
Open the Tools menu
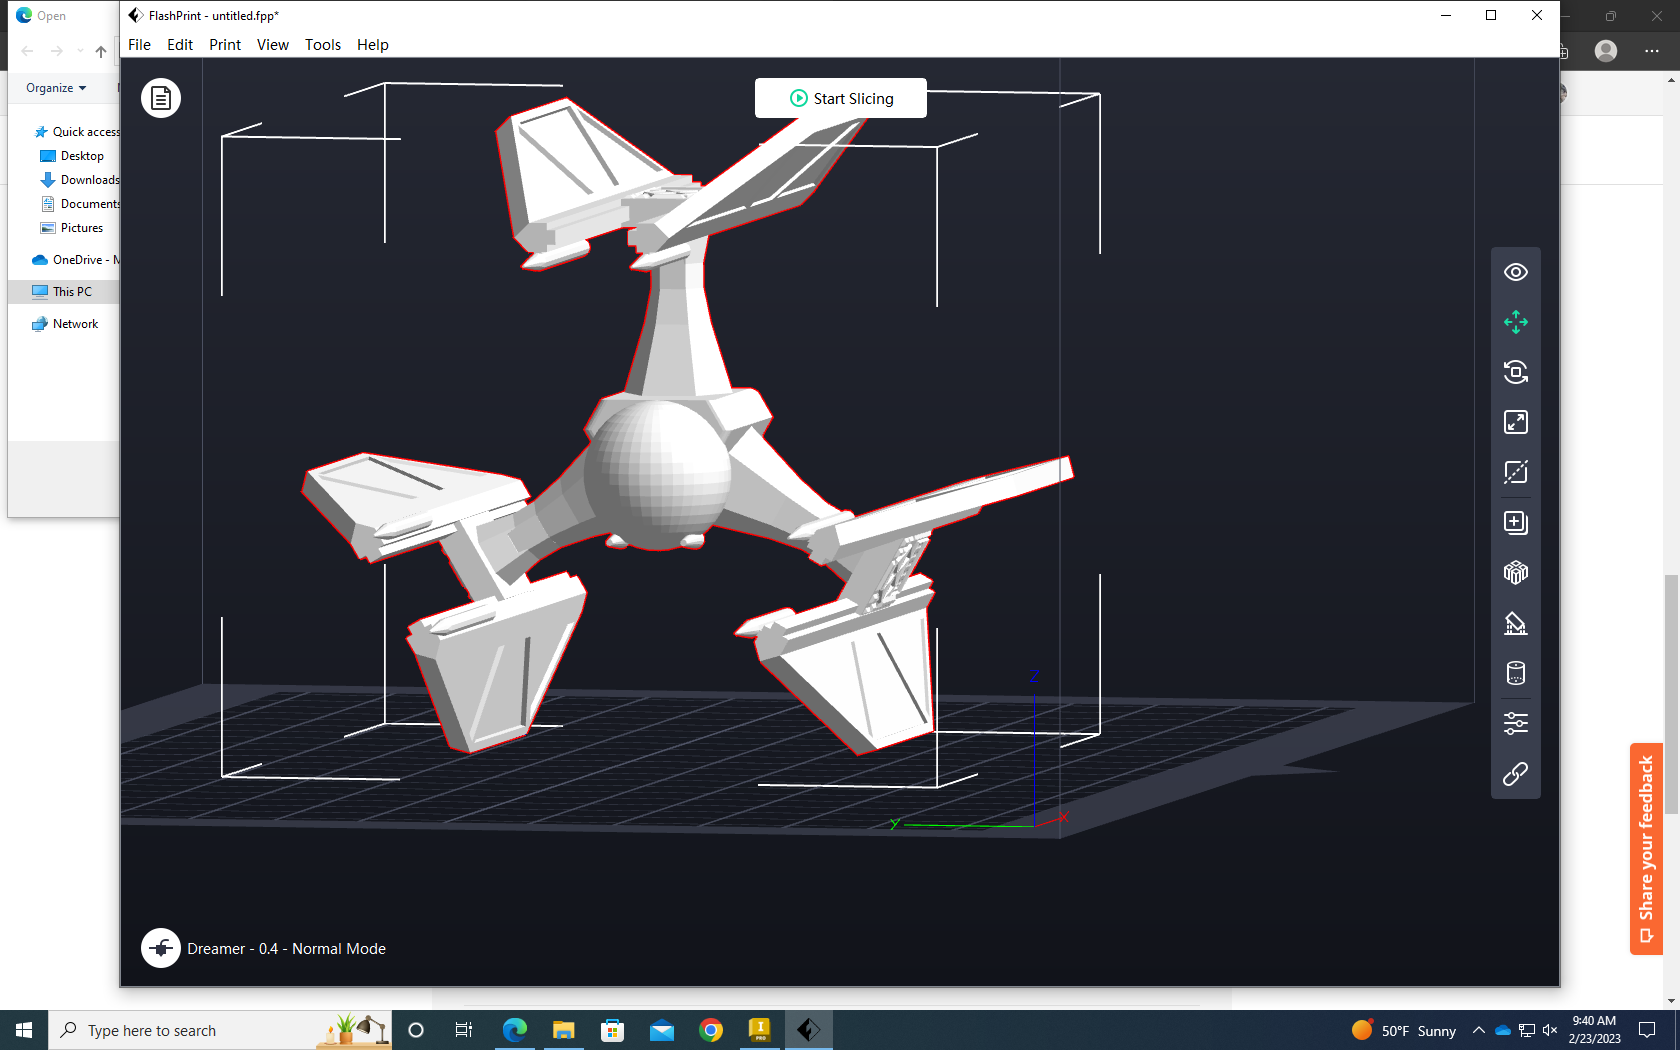coord(323,45)
